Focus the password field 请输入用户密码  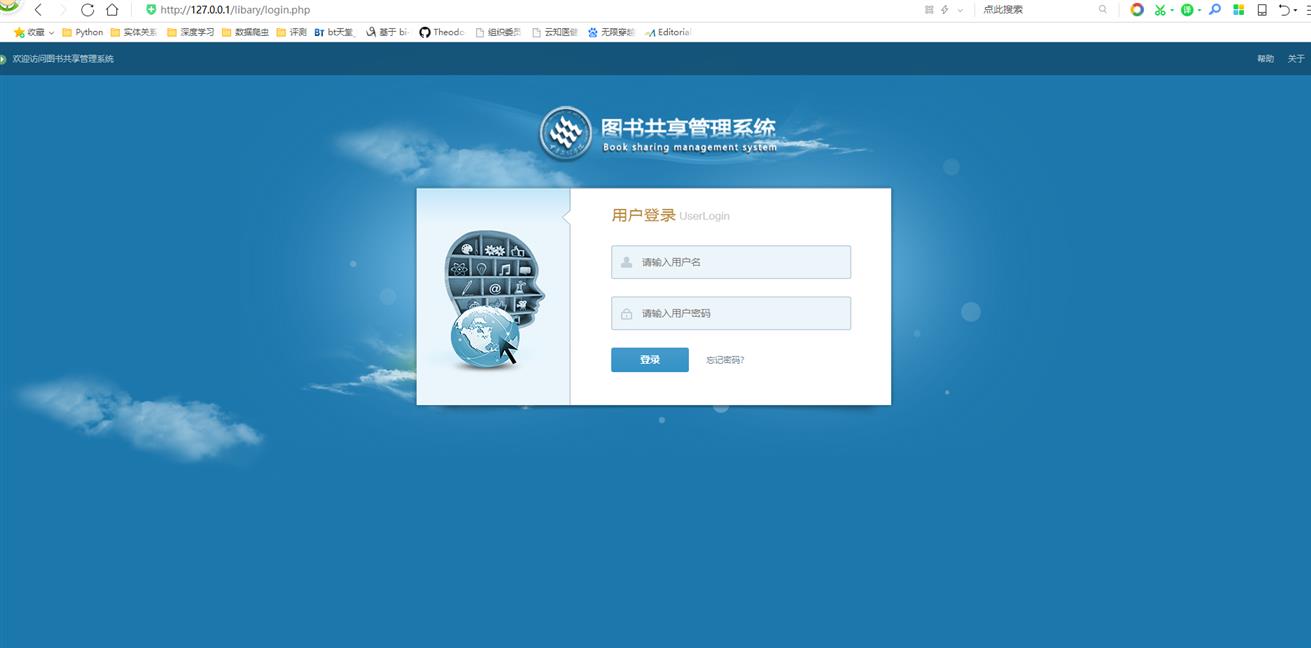click(731, 313)
